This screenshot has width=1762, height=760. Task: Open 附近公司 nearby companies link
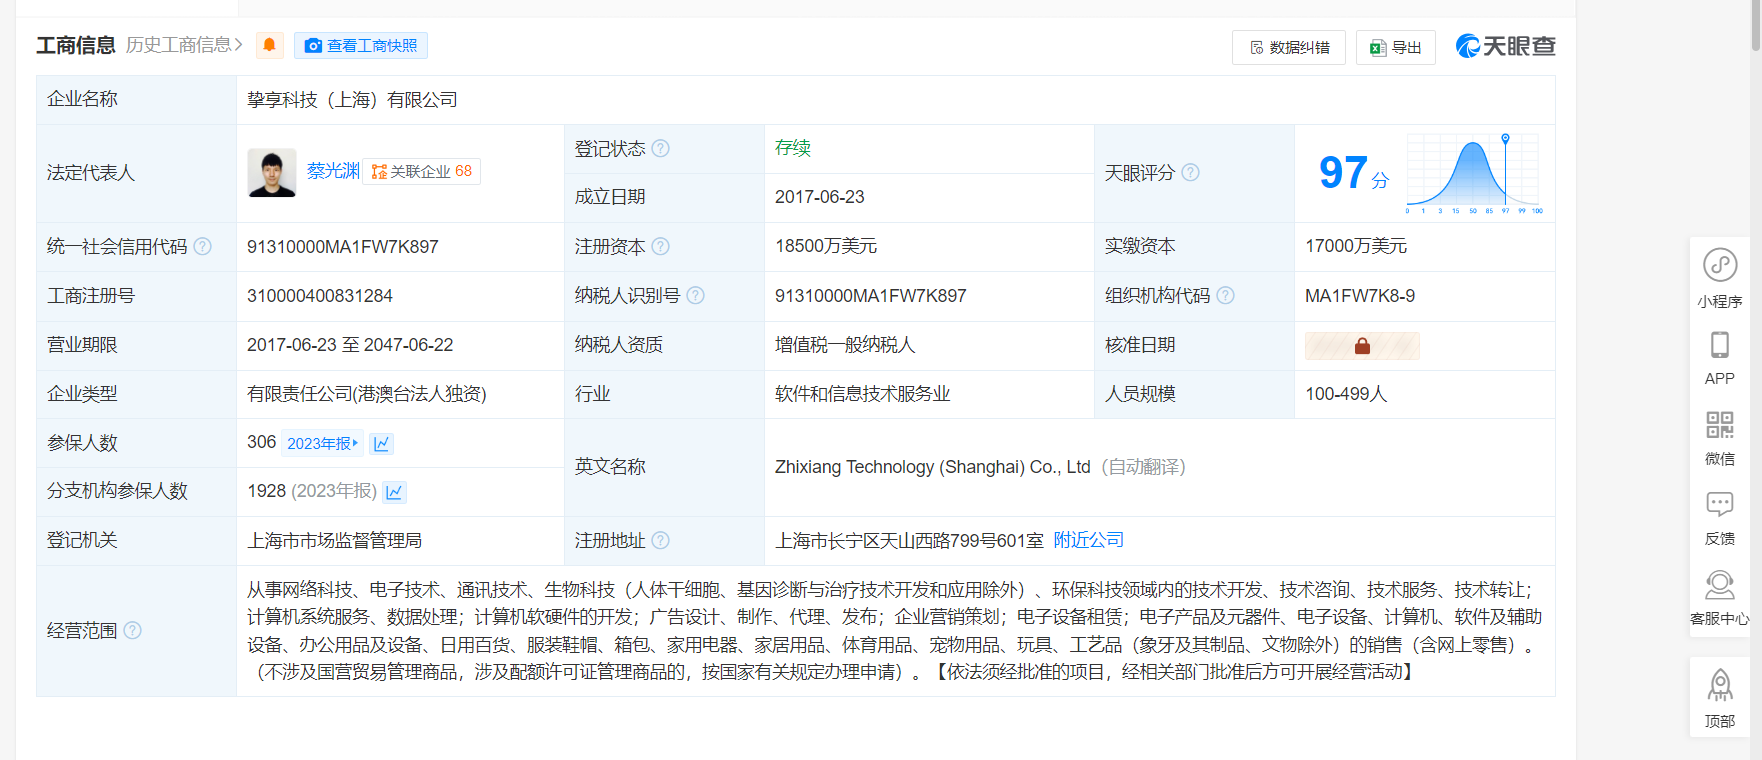[x=1088, y=540]
